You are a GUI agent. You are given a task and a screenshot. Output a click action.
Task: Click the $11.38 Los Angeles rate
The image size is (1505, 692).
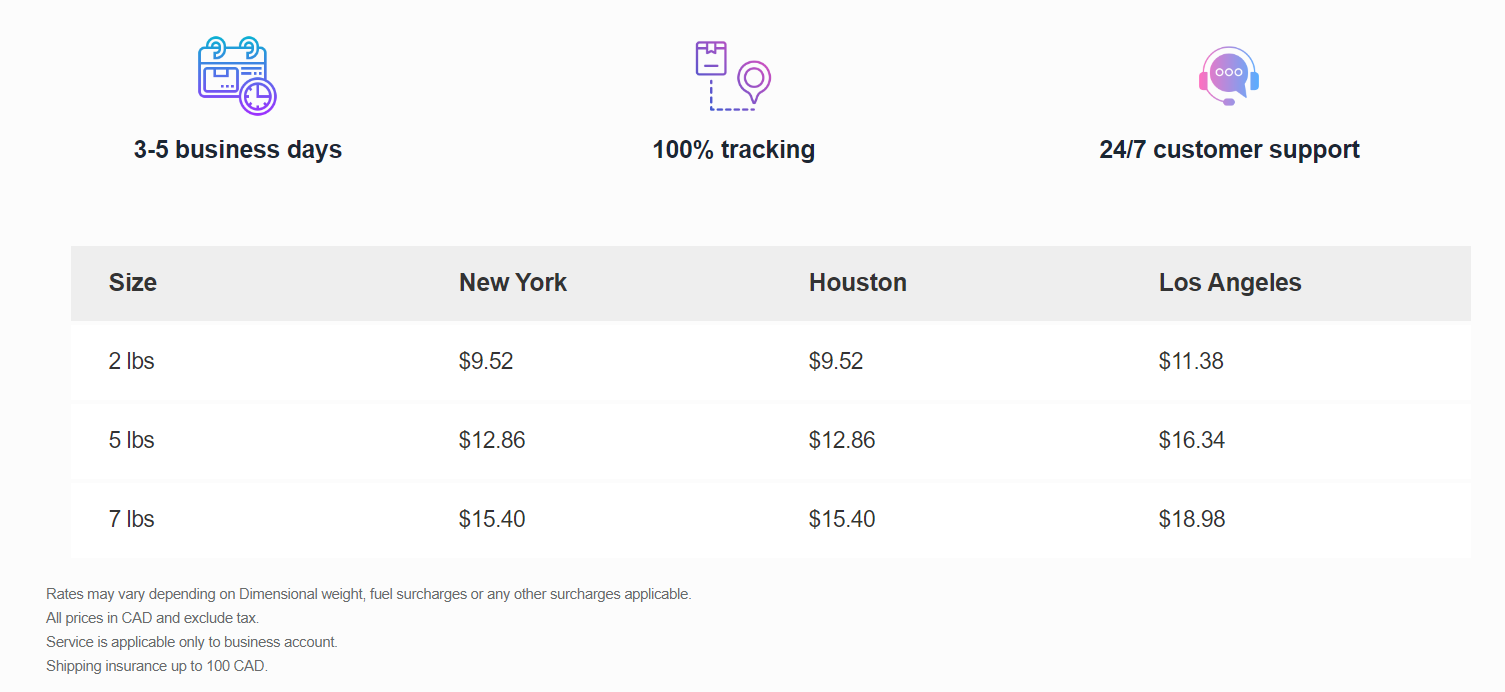[1191, 361]
